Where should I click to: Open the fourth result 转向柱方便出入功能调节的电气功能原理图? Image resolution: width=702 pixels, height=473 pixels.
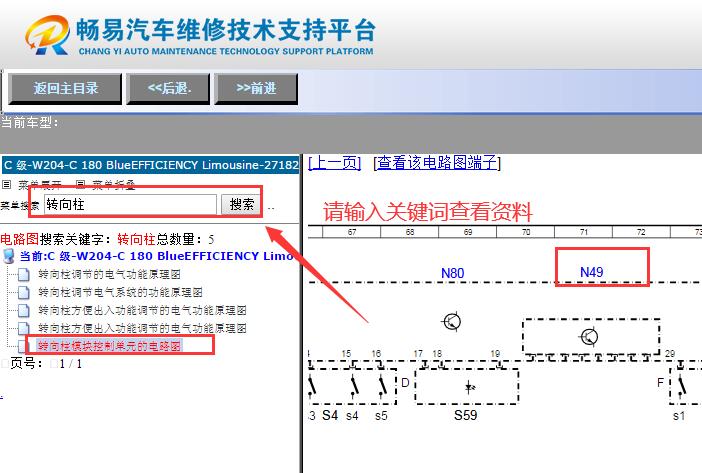142,328
